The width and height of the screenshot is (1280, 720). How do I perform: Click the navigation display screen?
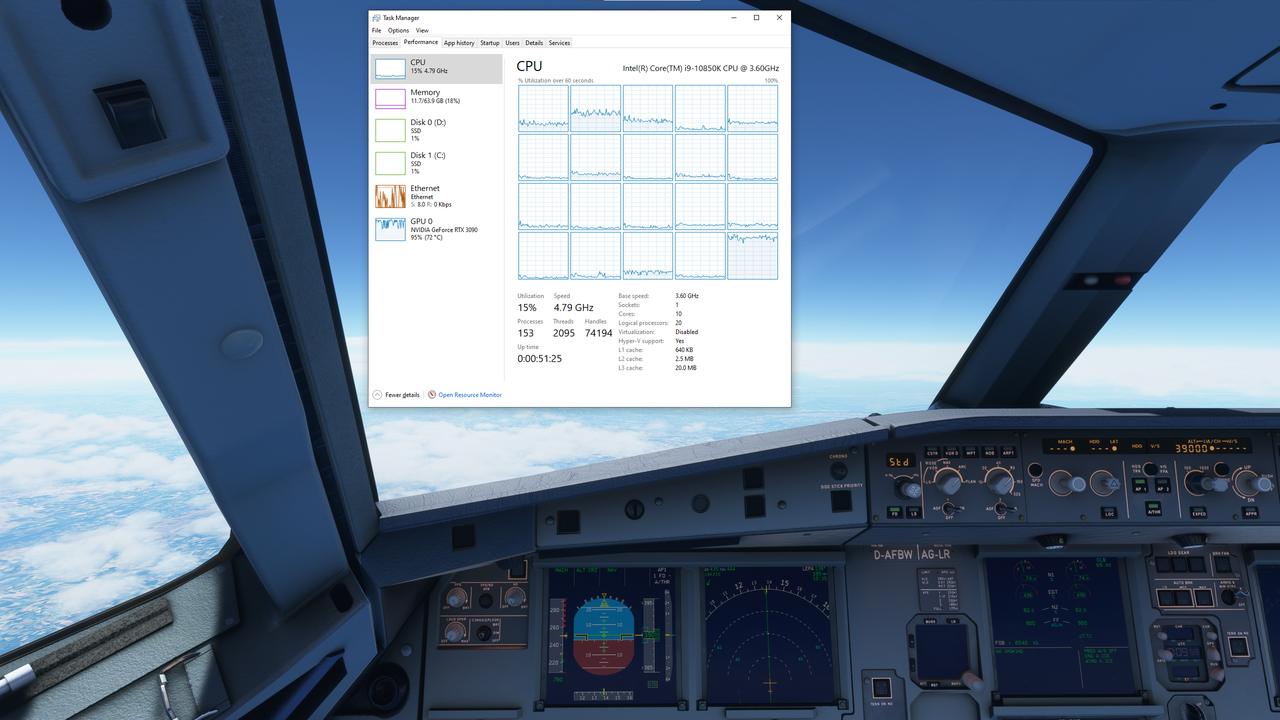pos(769,633)
